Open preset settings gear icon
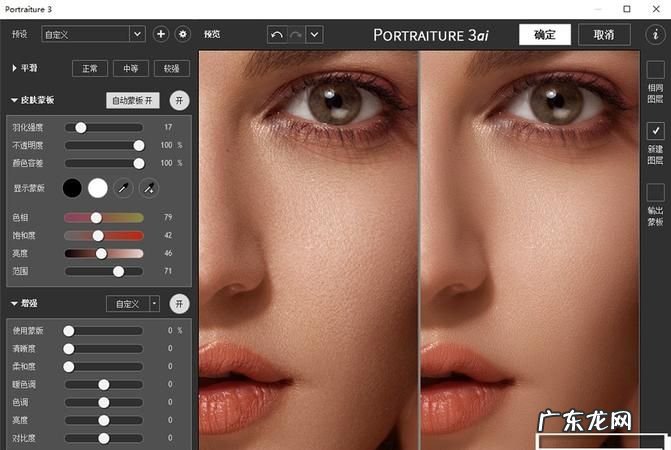This screenshot has width=671, height=450. (x=182, y=34)
